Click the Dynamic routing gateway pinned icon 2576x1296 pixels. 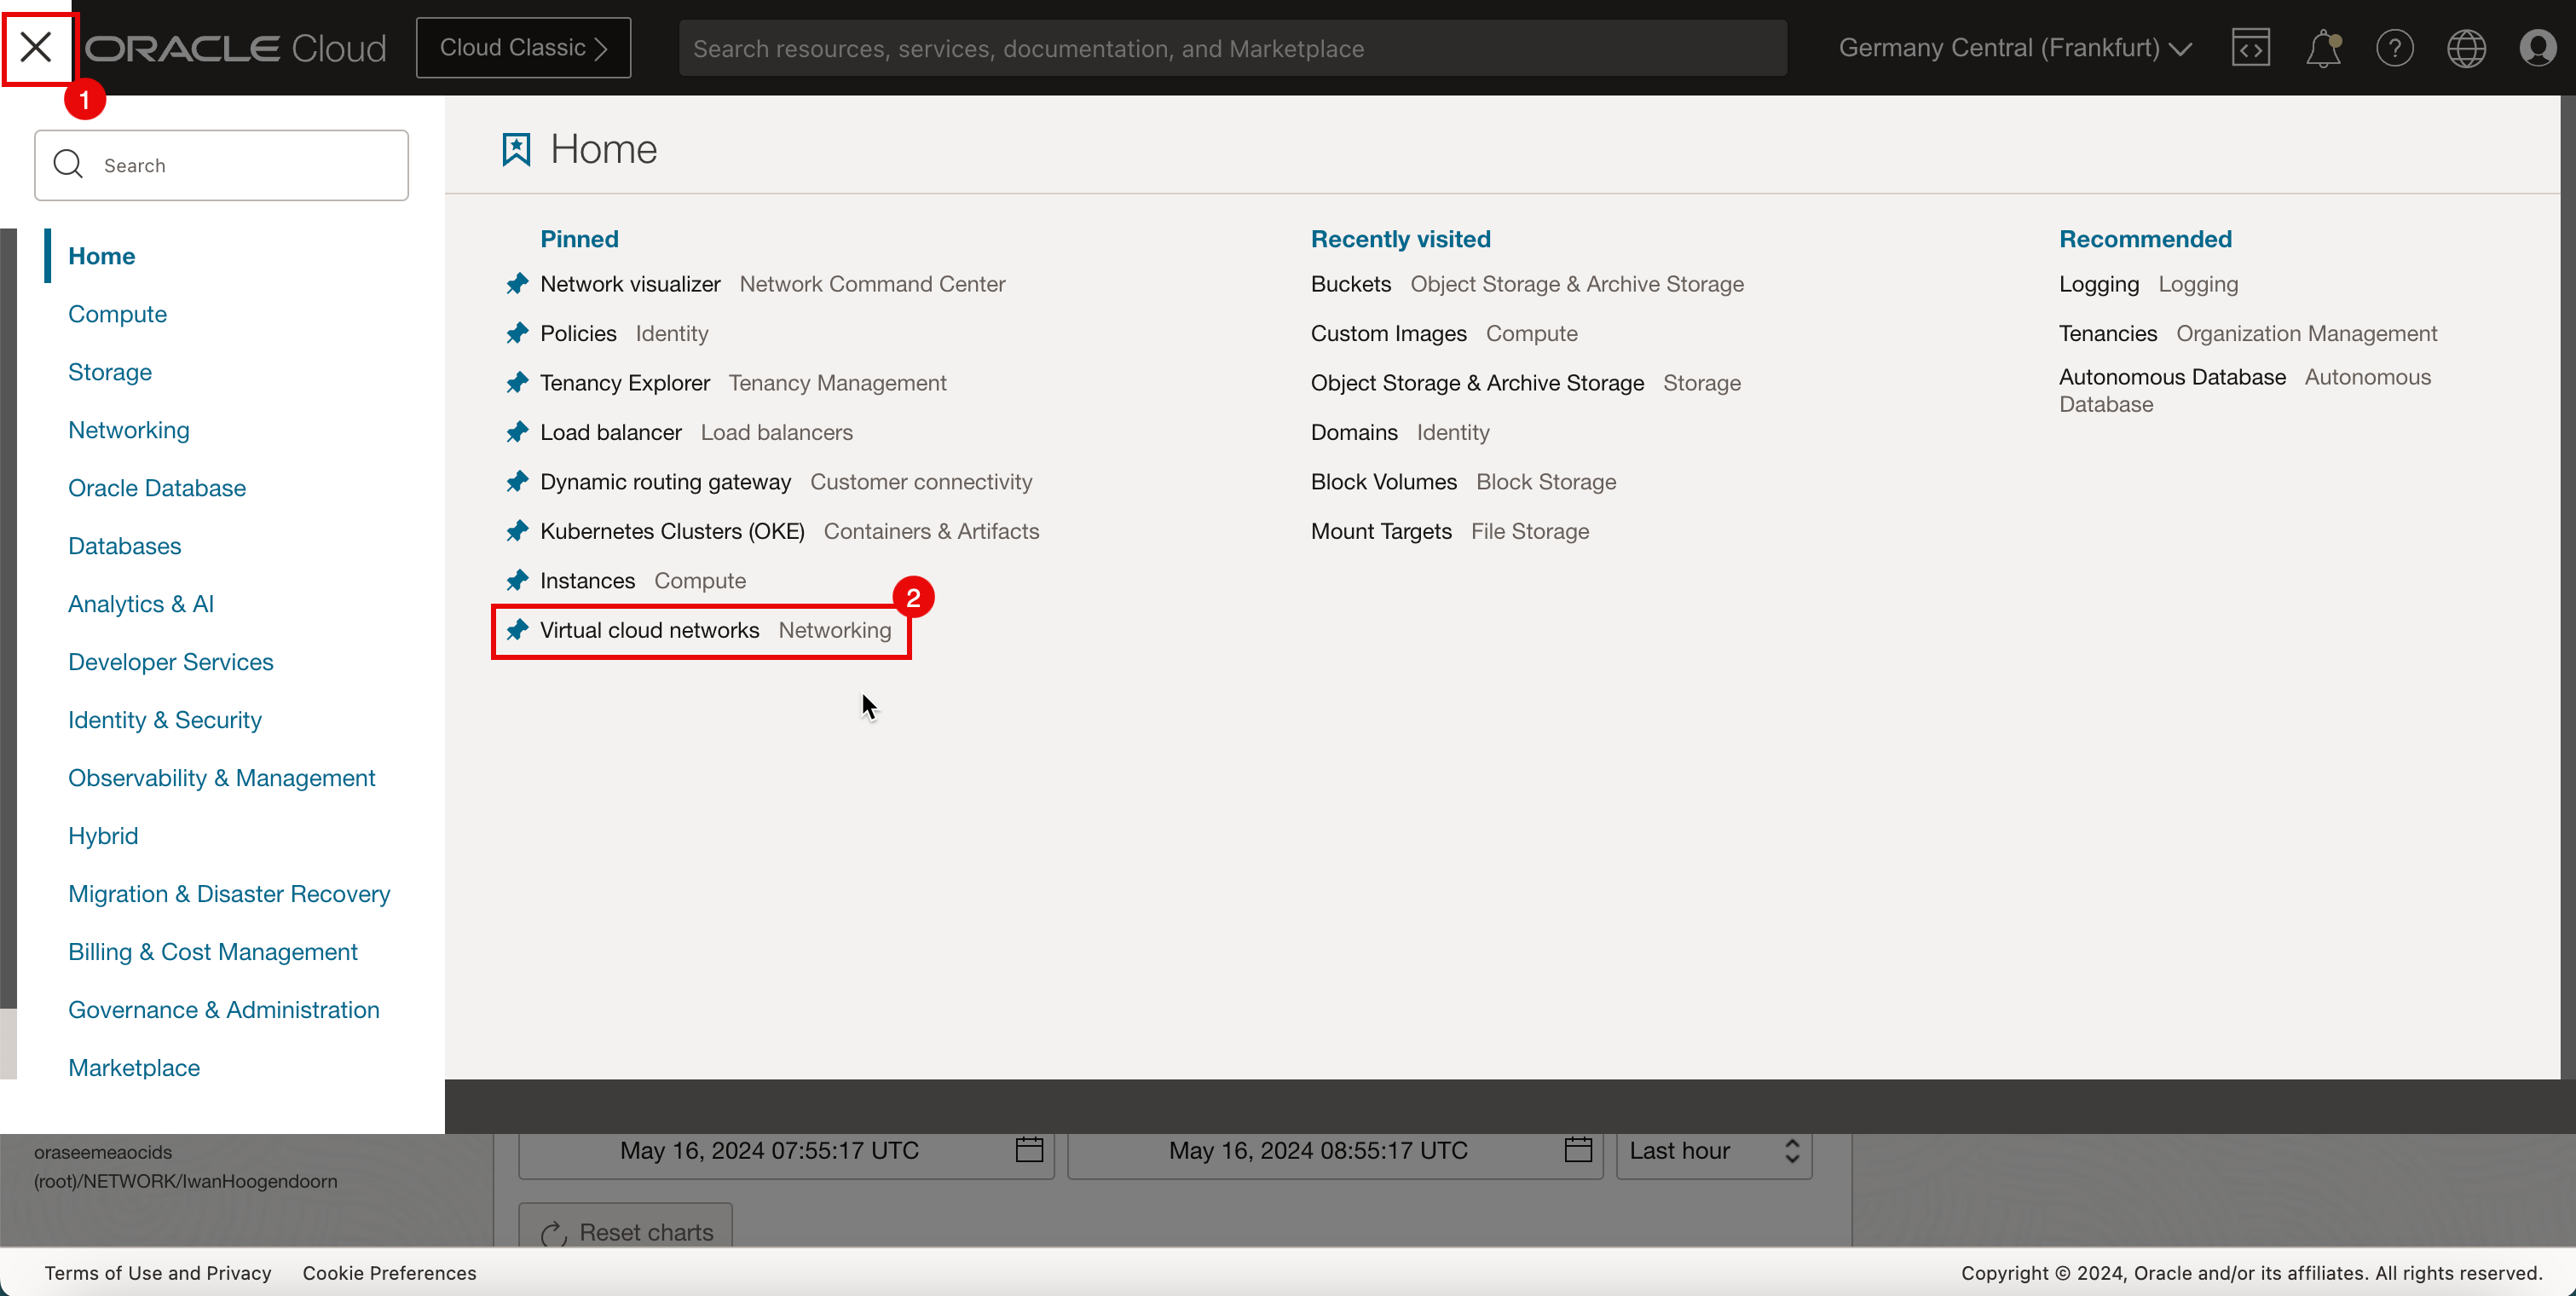click(516, 481)
